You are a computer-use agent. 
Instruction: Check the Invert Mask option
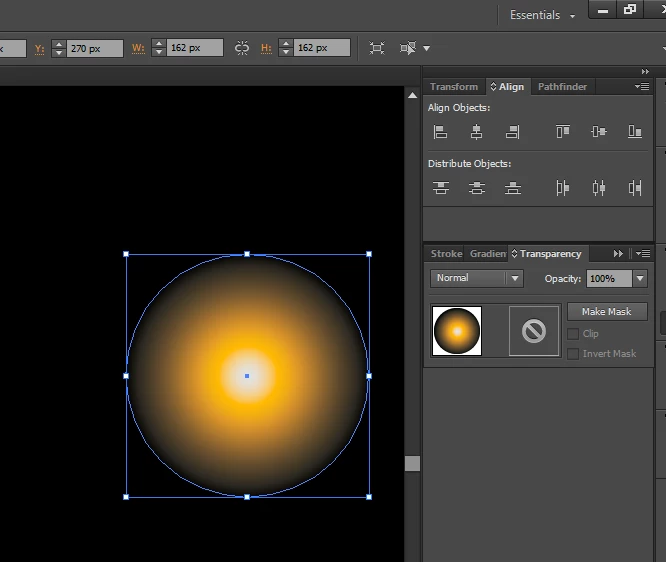[573, 354]
